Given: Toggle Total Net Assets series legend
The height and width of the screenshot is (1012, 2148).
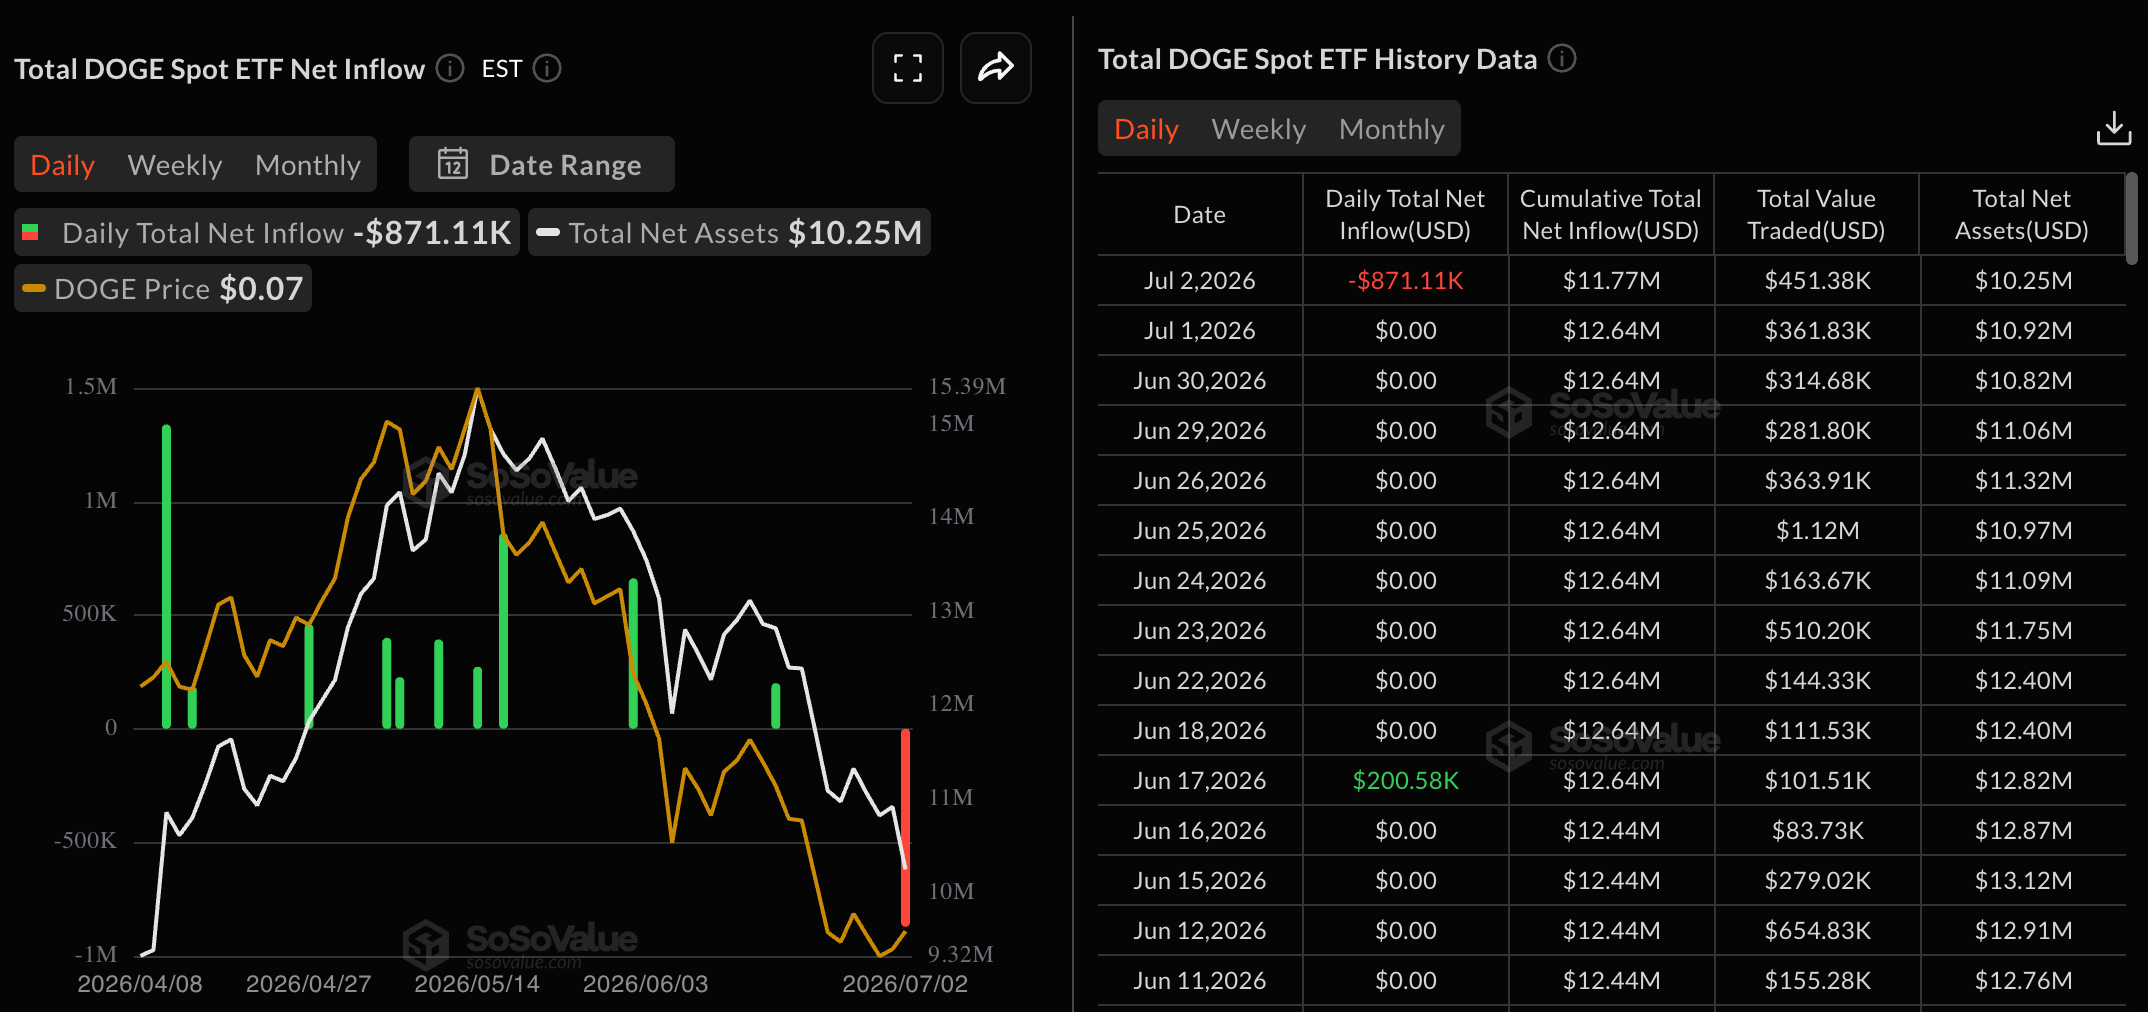Looking at the screenshot, I should (x=729, y=232).
